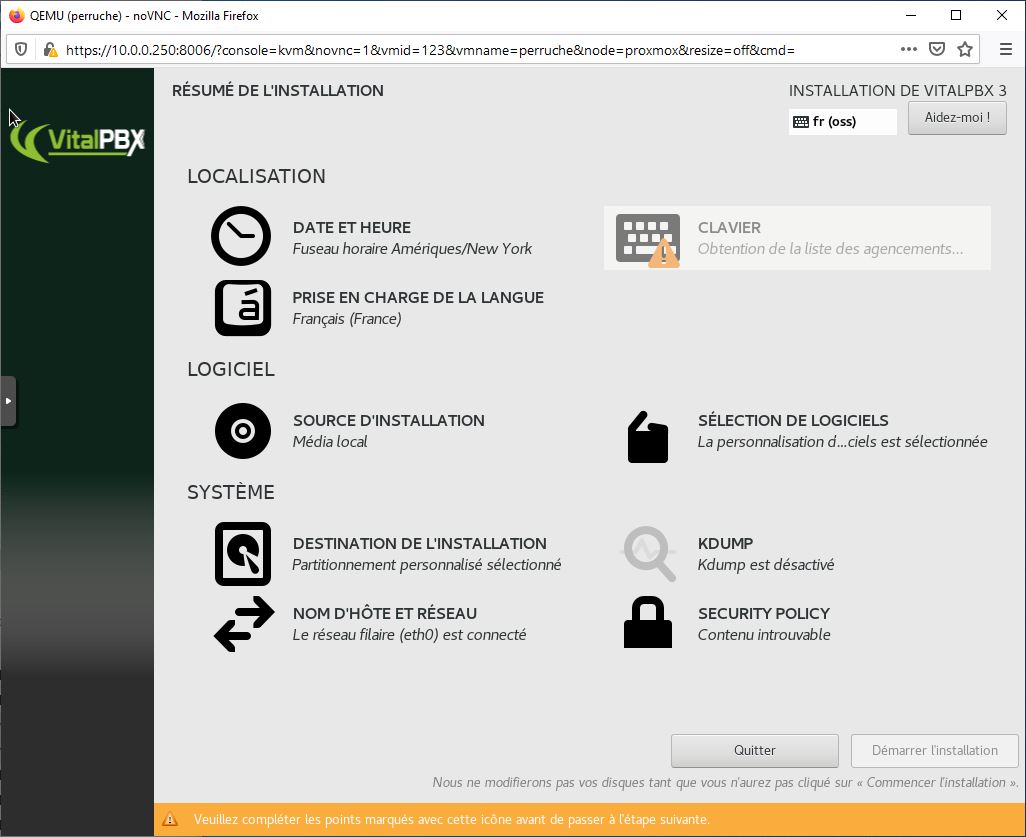This screenshot has width=1026, height=837.
Task: Click the fr (oss) keyboard layout field
Action: (842, 122)
